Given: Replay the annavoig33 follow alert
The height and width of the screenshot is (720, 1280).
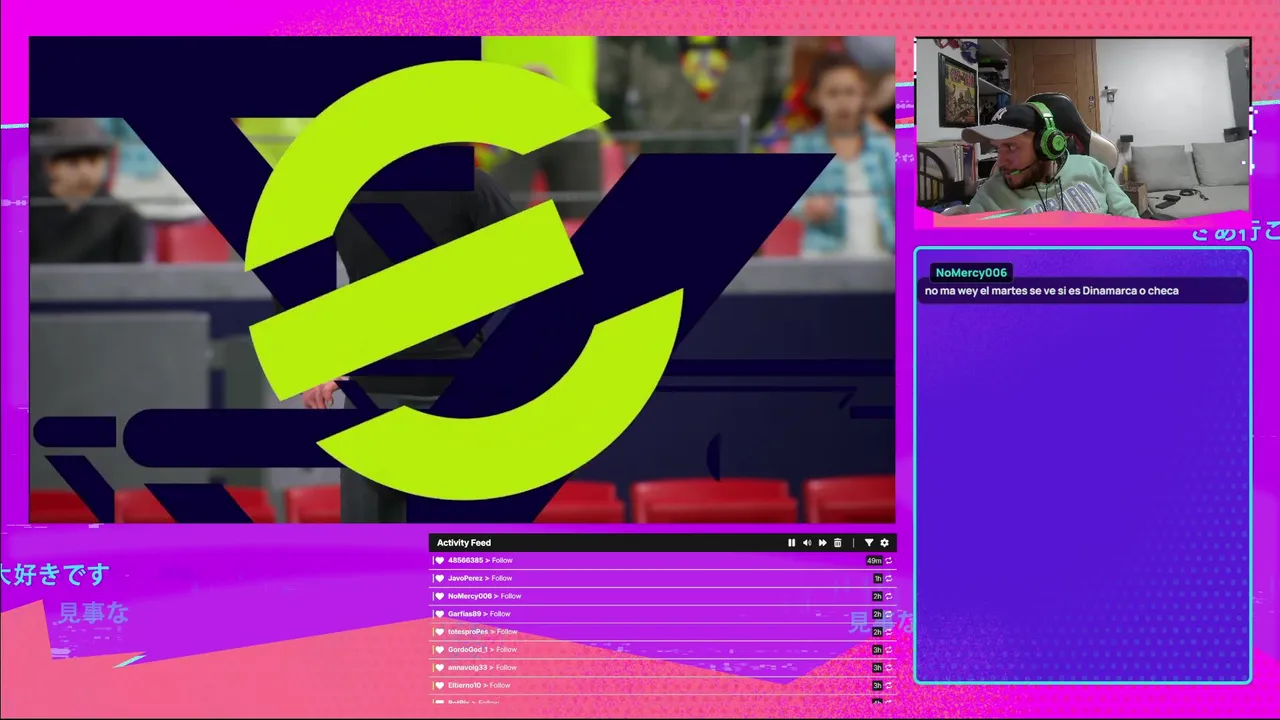Looking at the screenshot, I should [888, 668].
